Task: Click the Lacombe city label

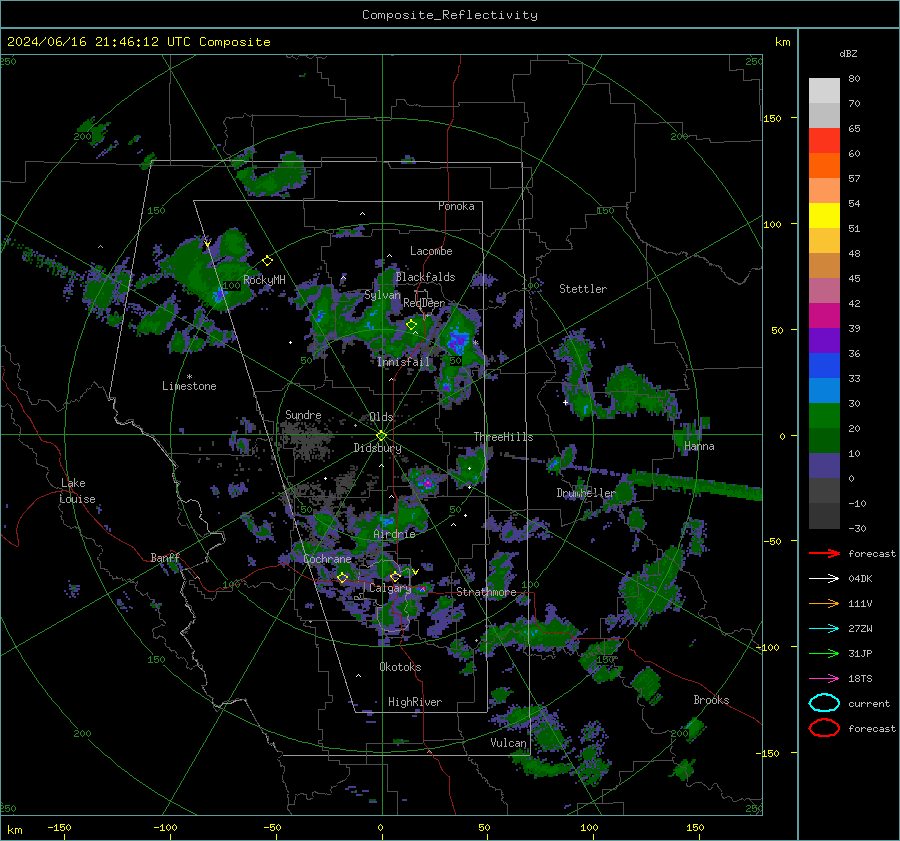Action: (431, 251)
